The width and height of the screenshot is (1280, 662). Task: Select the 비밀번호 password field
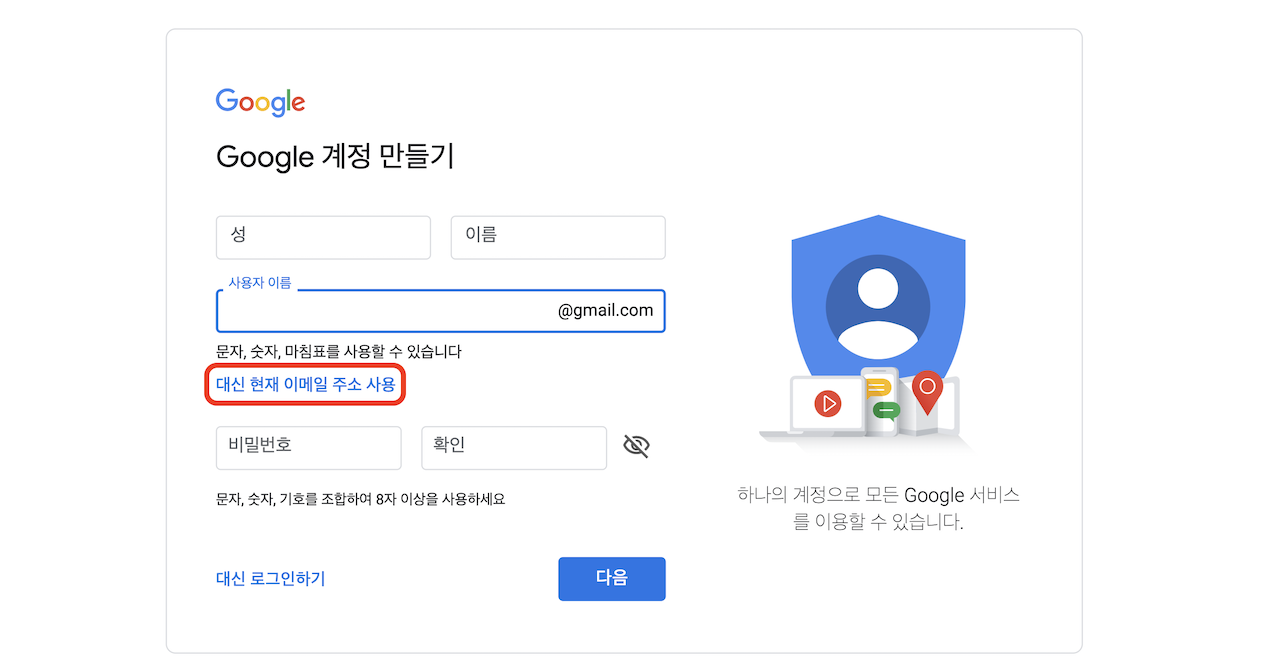point(308,447)
